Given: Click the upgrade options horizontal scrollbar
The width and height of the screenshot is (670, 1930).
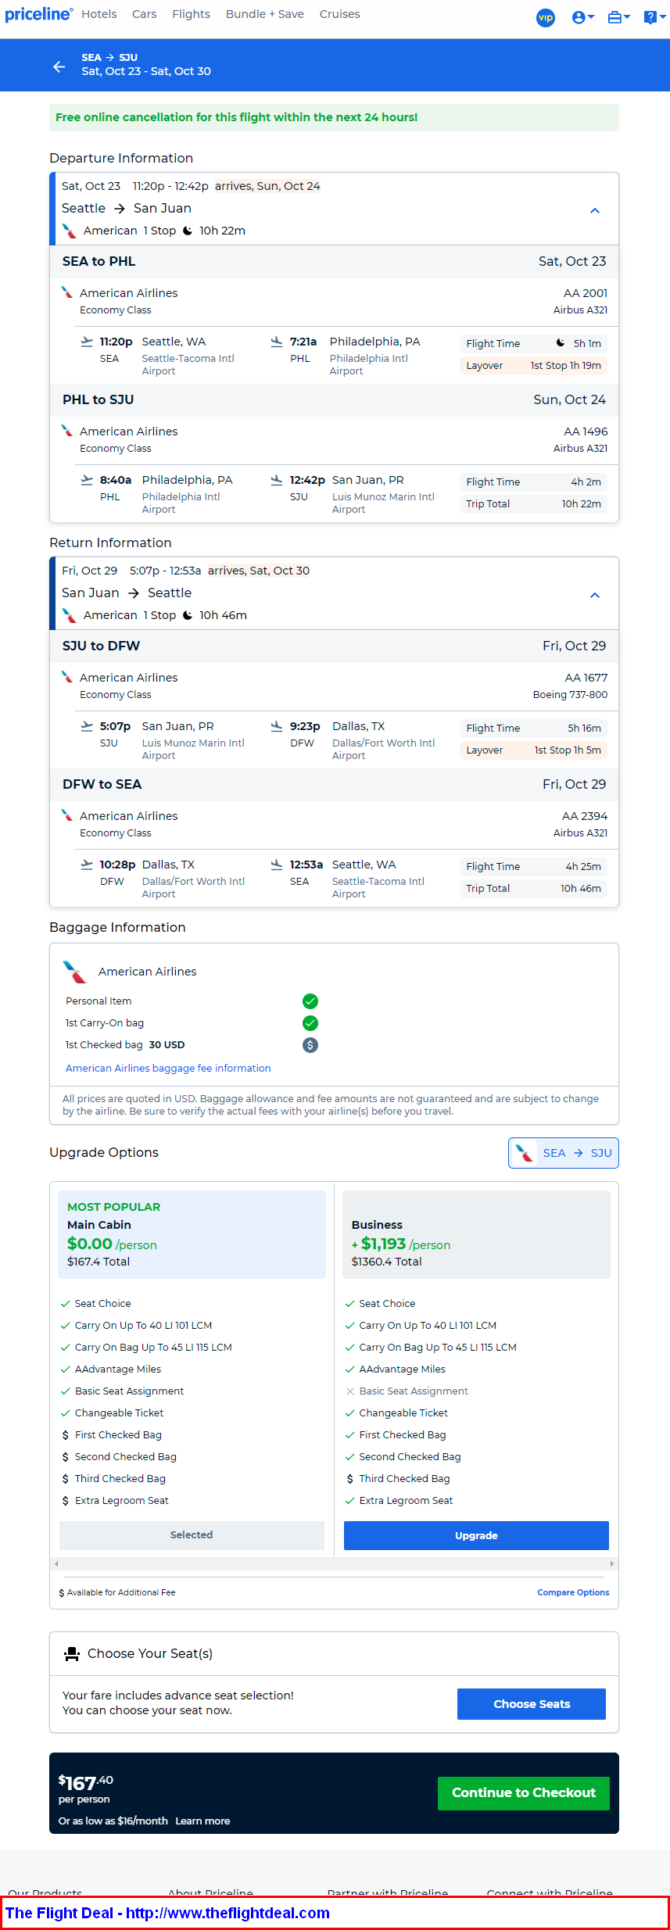Looking at the screenshot, I should (334, 1563).
